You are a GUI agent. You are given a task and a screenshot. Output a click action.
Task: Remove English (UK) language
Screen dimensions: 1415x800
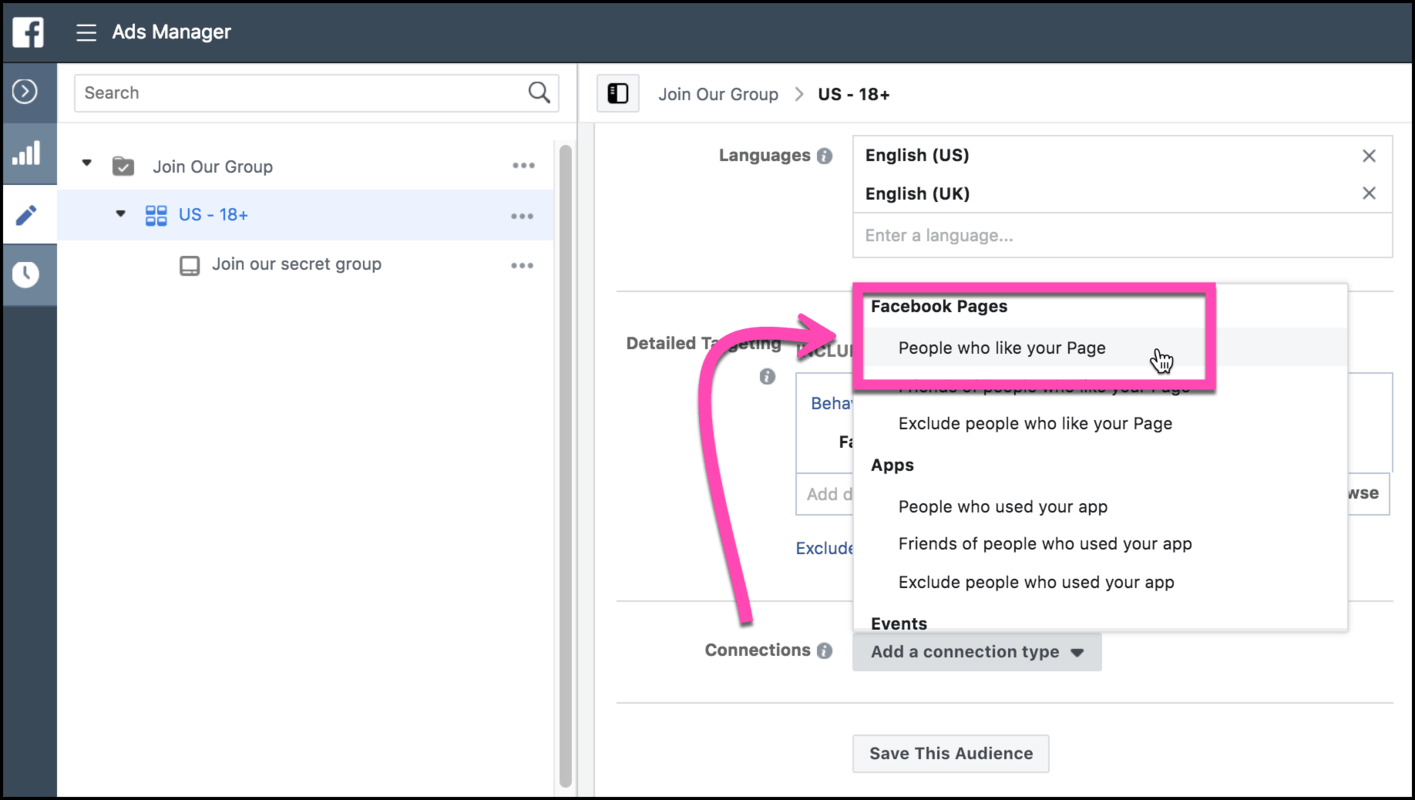coord(1369,193)
